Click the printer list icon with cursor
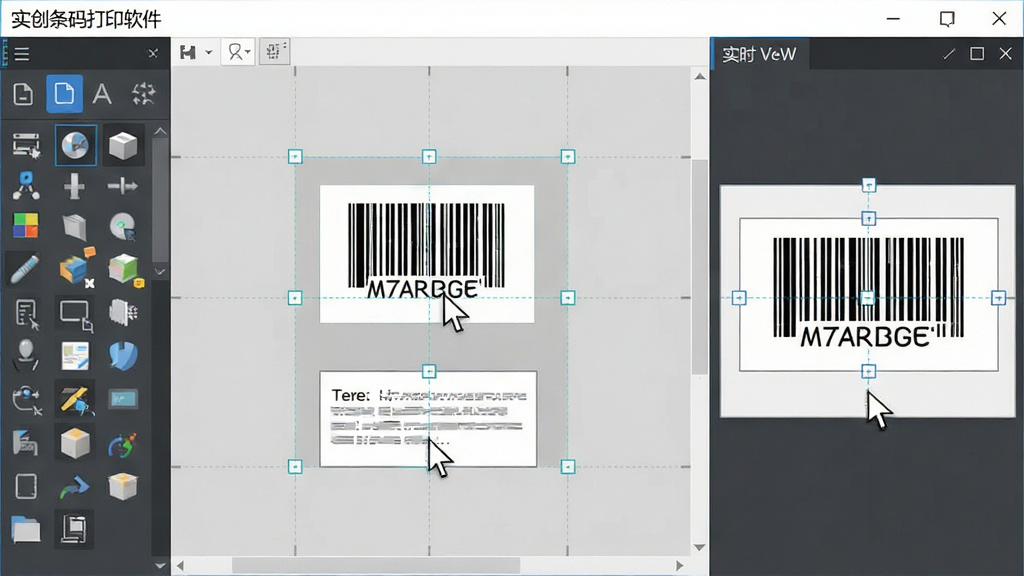 click(26, 145)
